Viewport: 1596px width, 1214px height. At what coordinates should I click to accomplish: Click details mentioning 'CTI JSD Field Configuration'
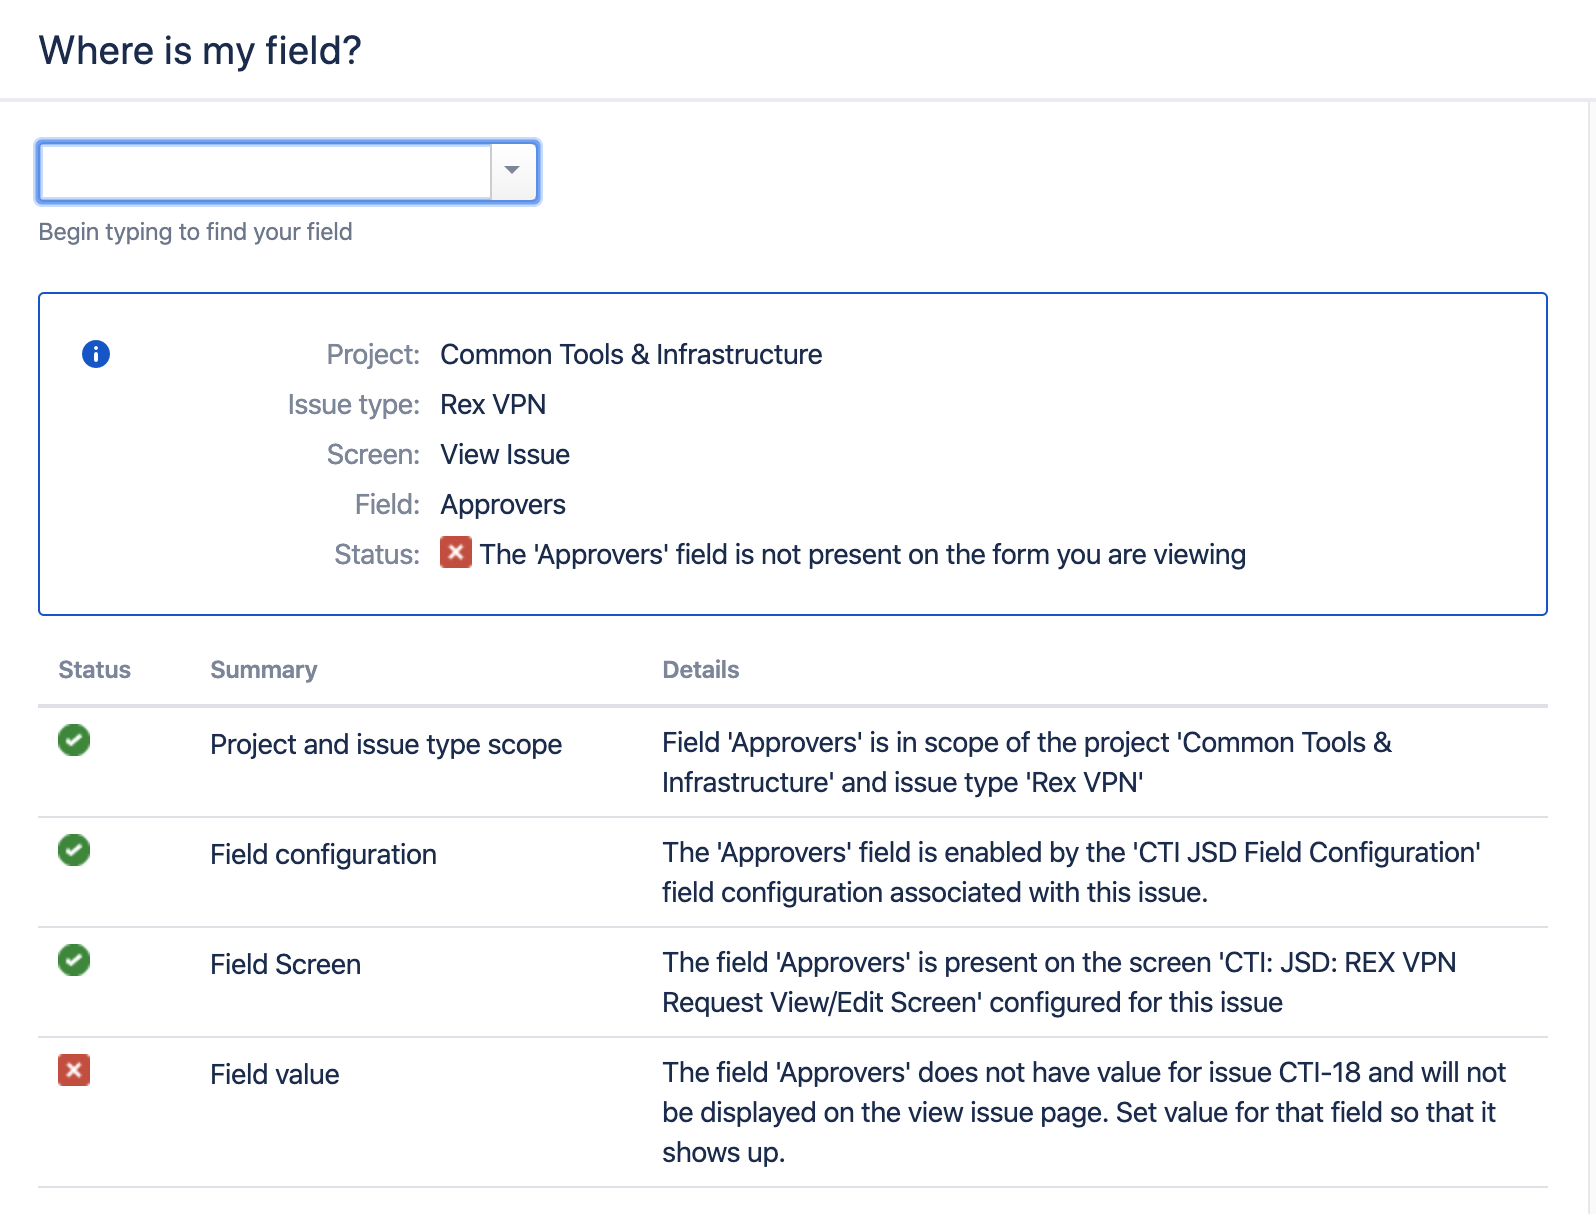pyautogui.click(x=1071, y=872)
